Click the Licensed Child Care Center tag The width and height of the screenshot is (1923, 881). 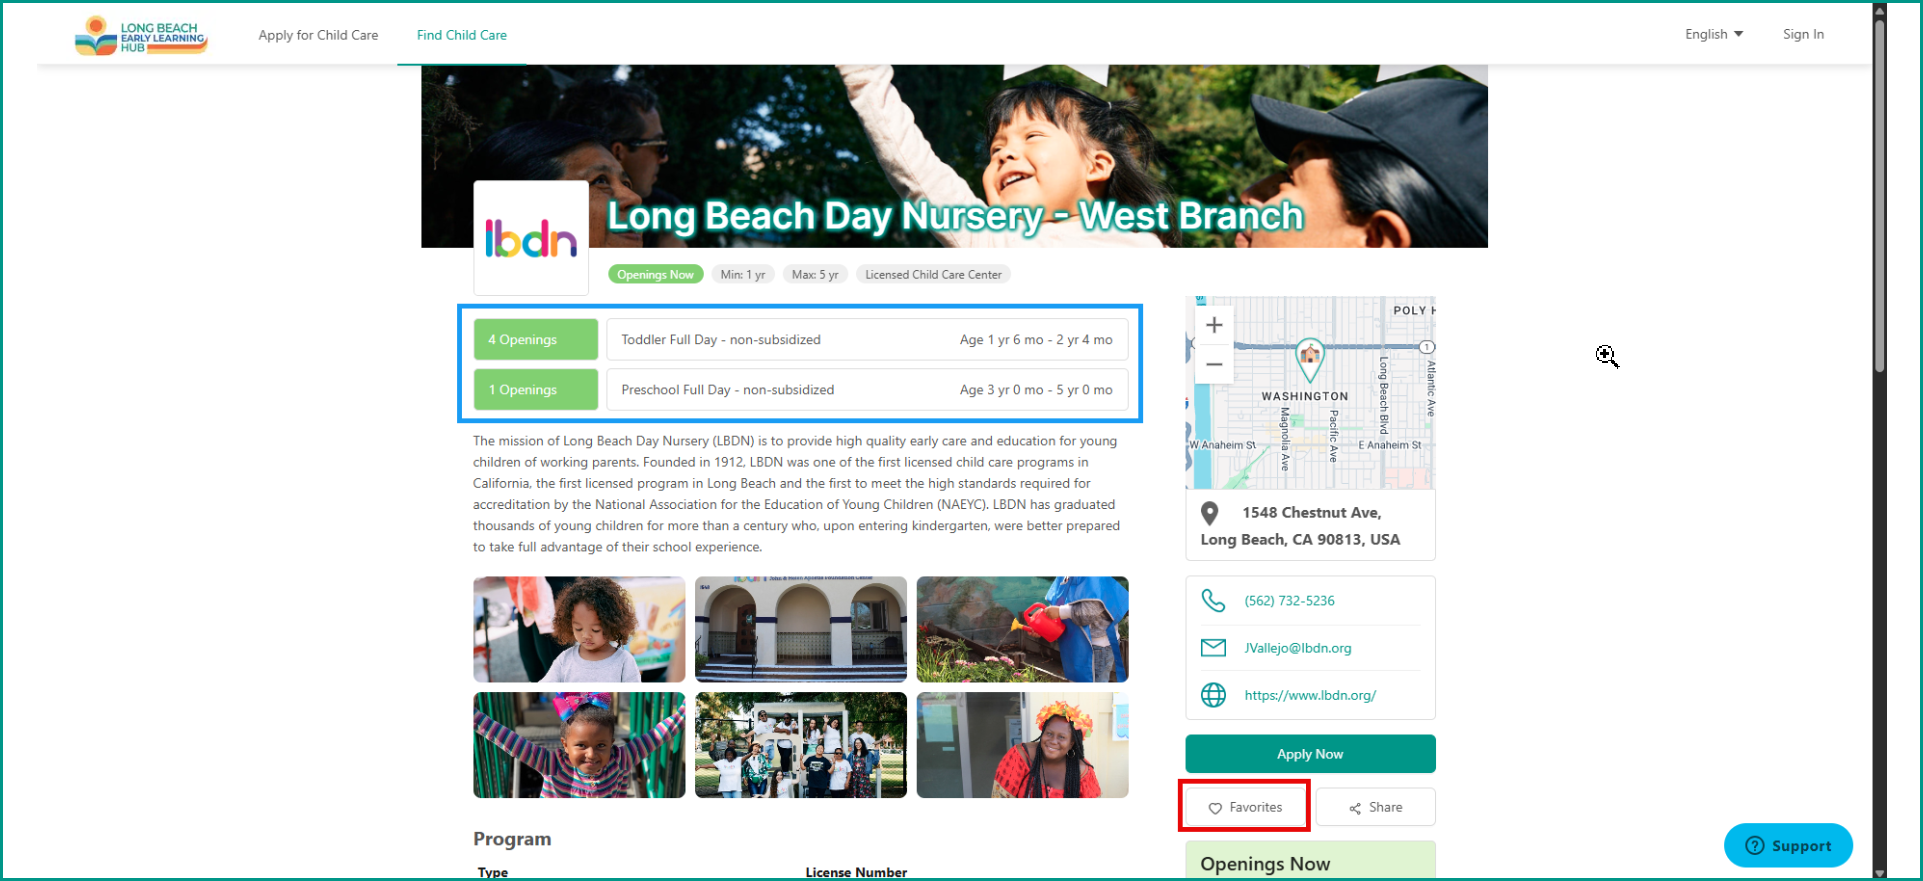coord(933,274)
